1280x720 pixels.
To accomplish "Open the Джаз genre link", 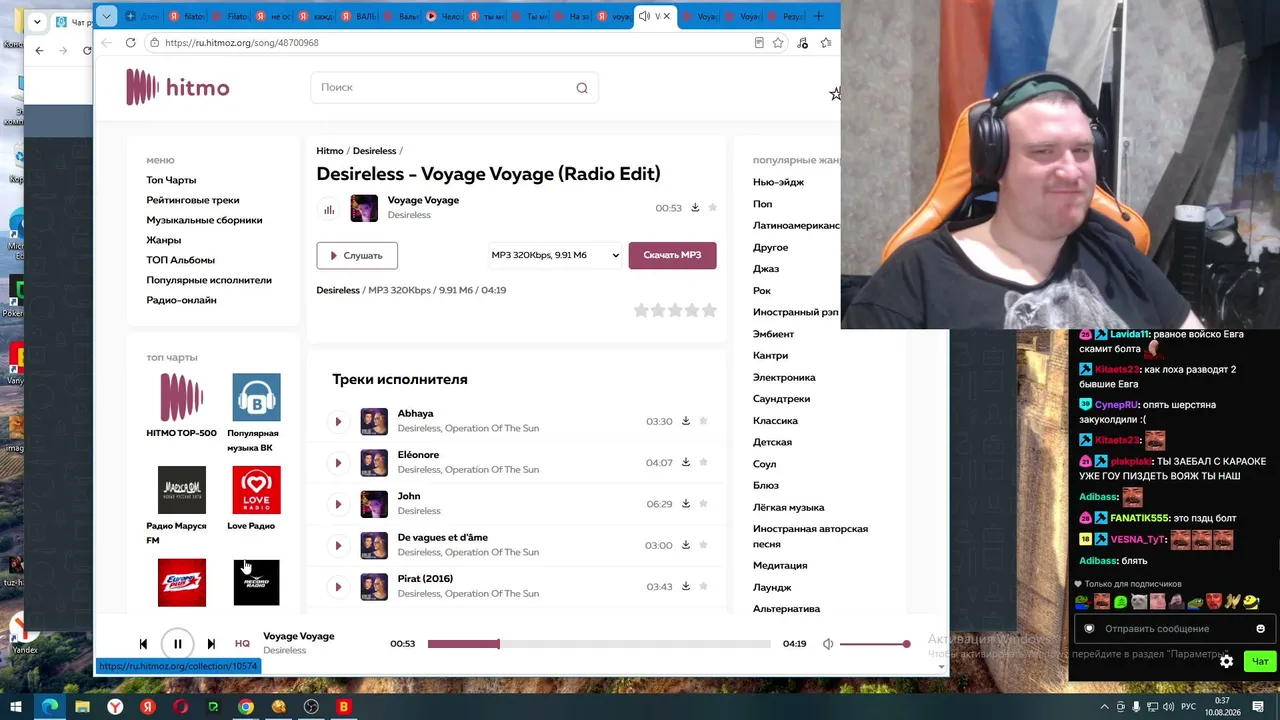I will coord(766,269).
